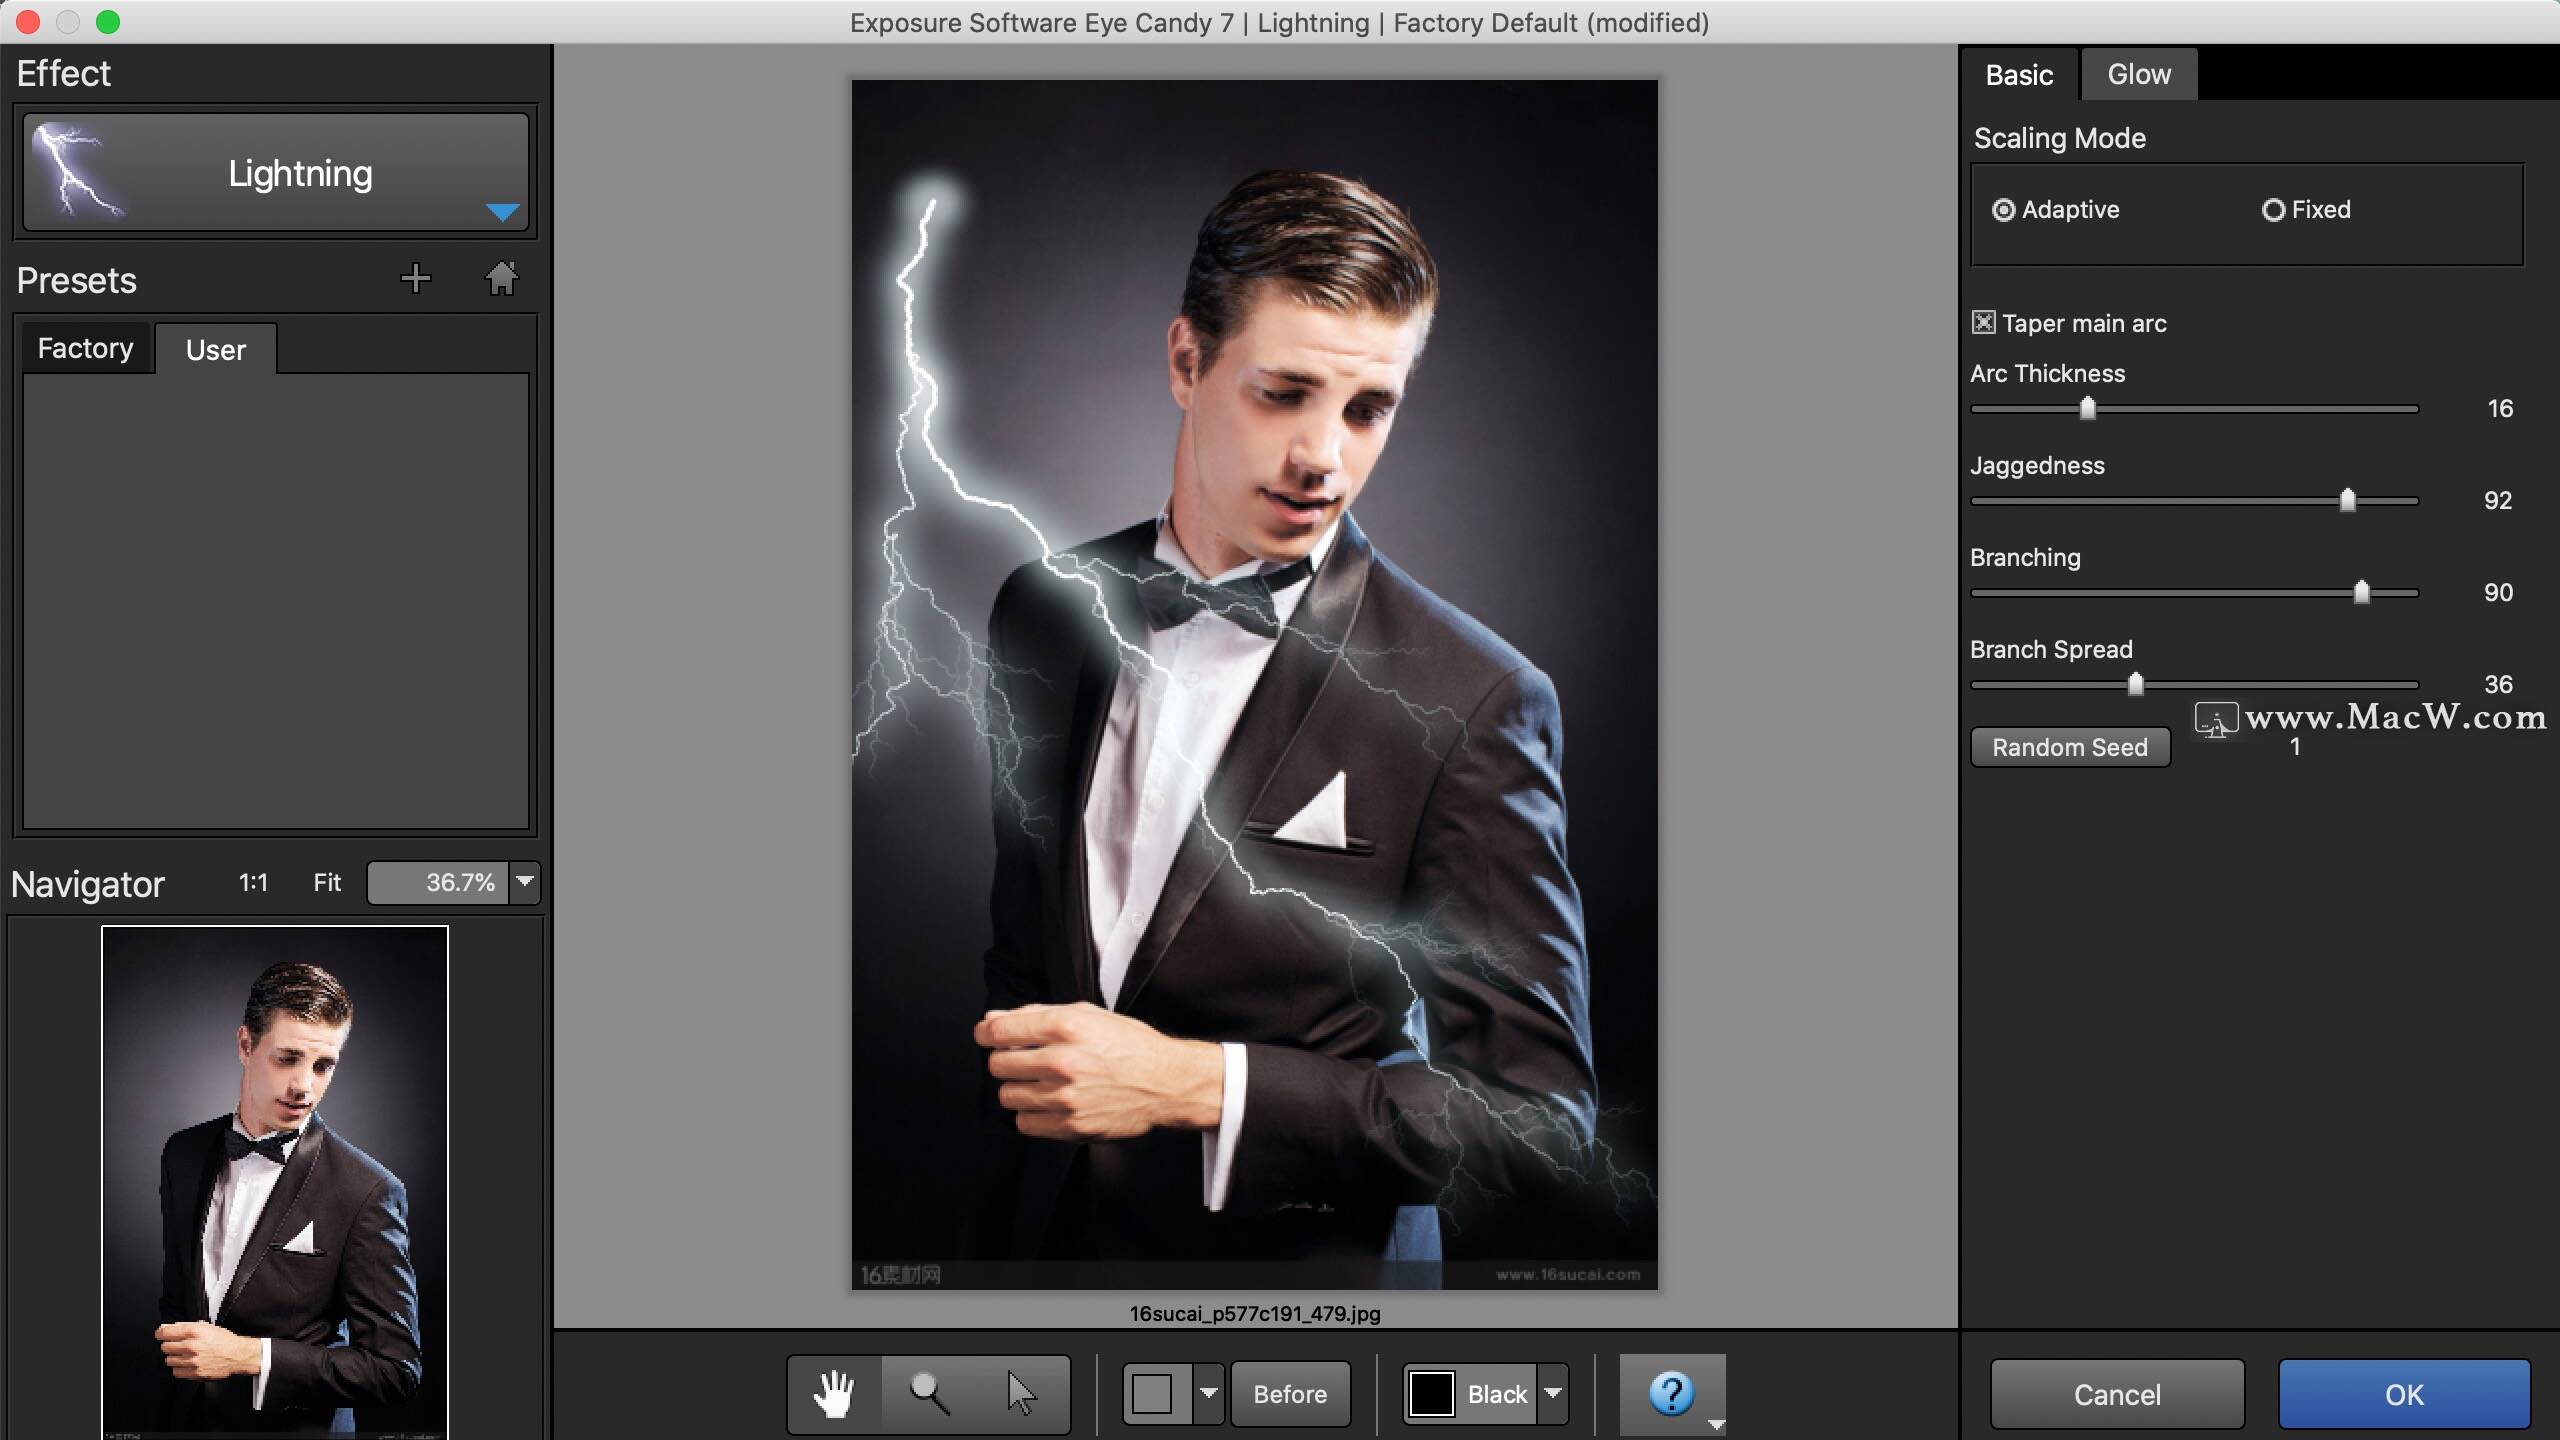Switch to the Factory presets tab
Viewport: 2560px width, 1440px height.
coord(85,348)
